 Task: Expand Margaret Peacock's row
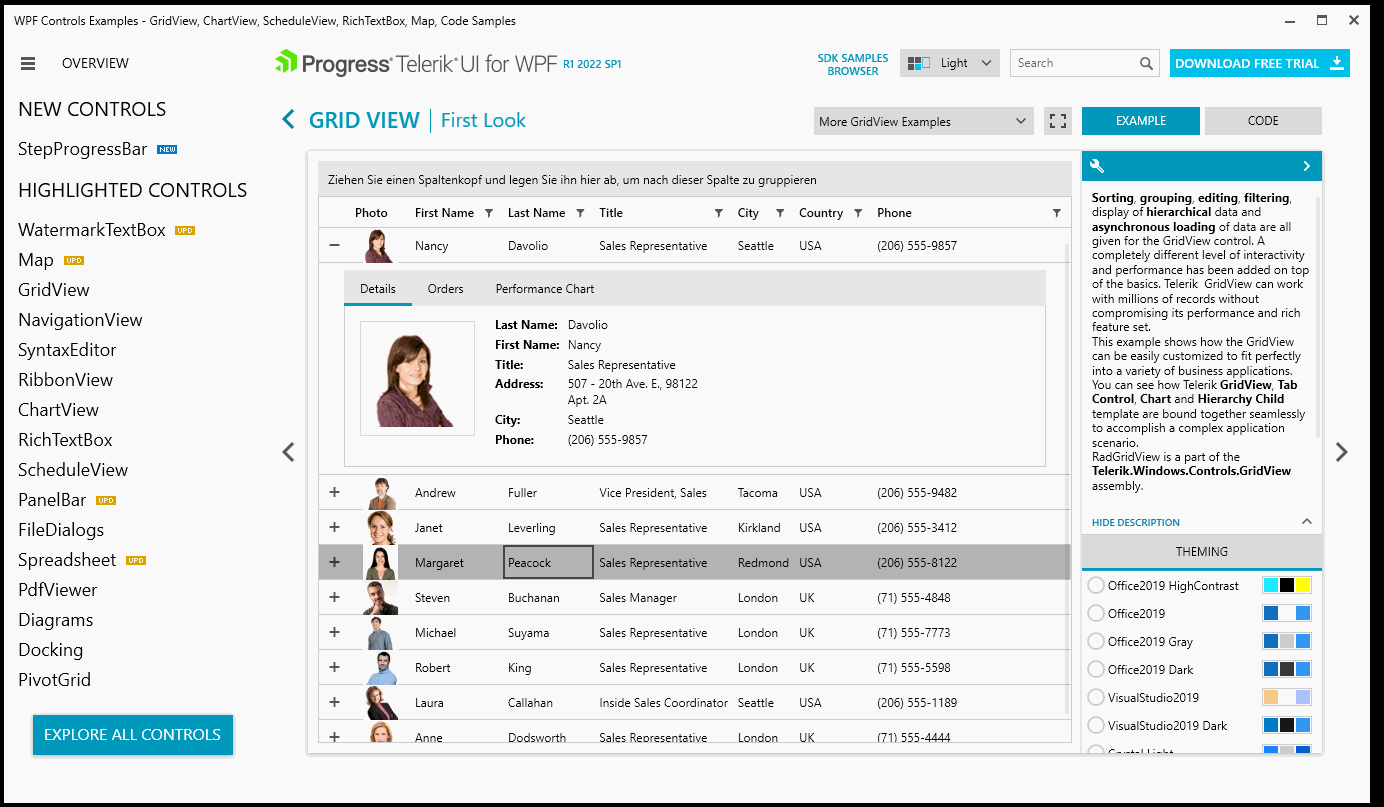point(334,562)
